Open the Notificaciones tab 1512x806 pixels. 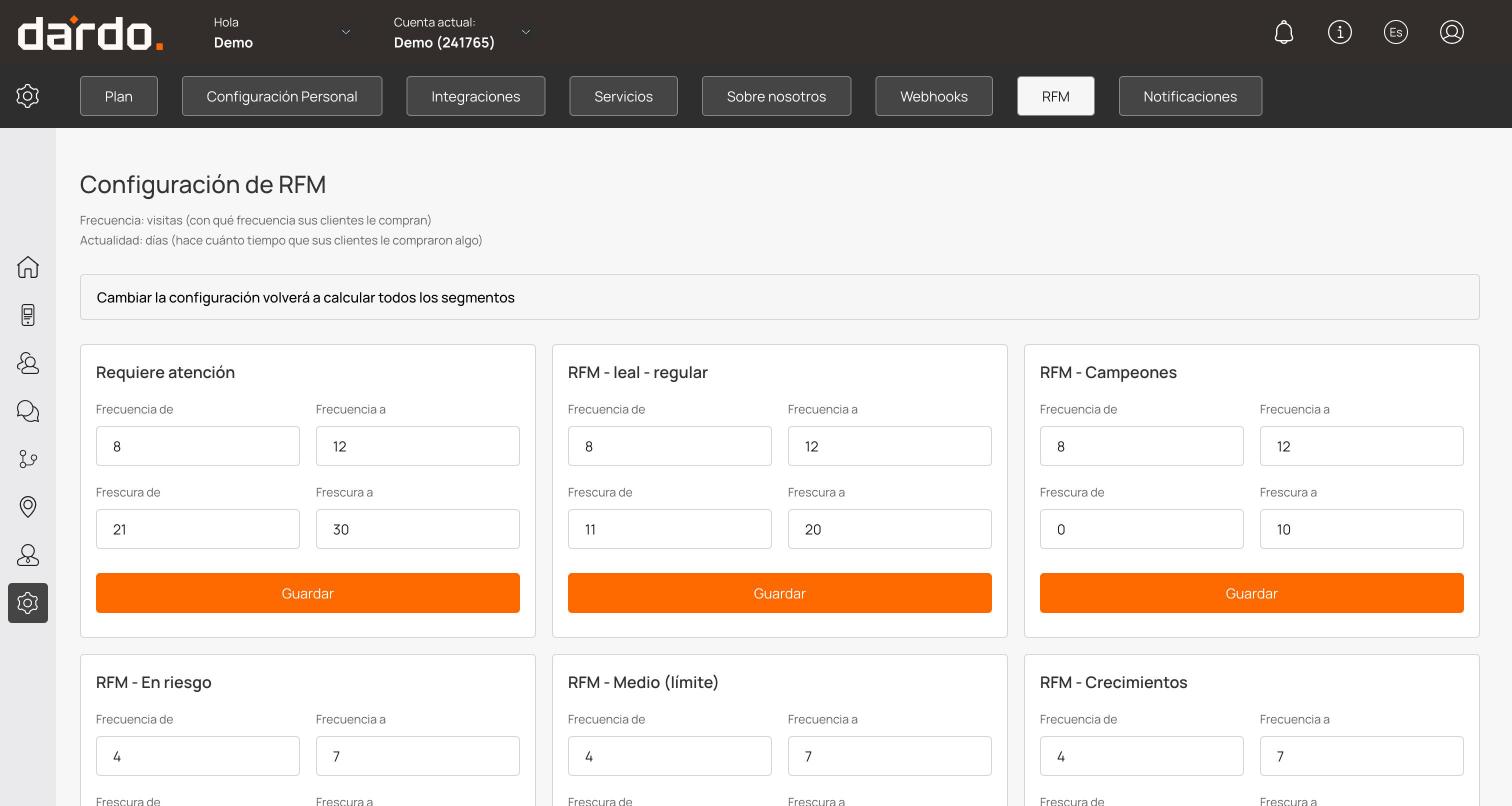coord(1191,96)
